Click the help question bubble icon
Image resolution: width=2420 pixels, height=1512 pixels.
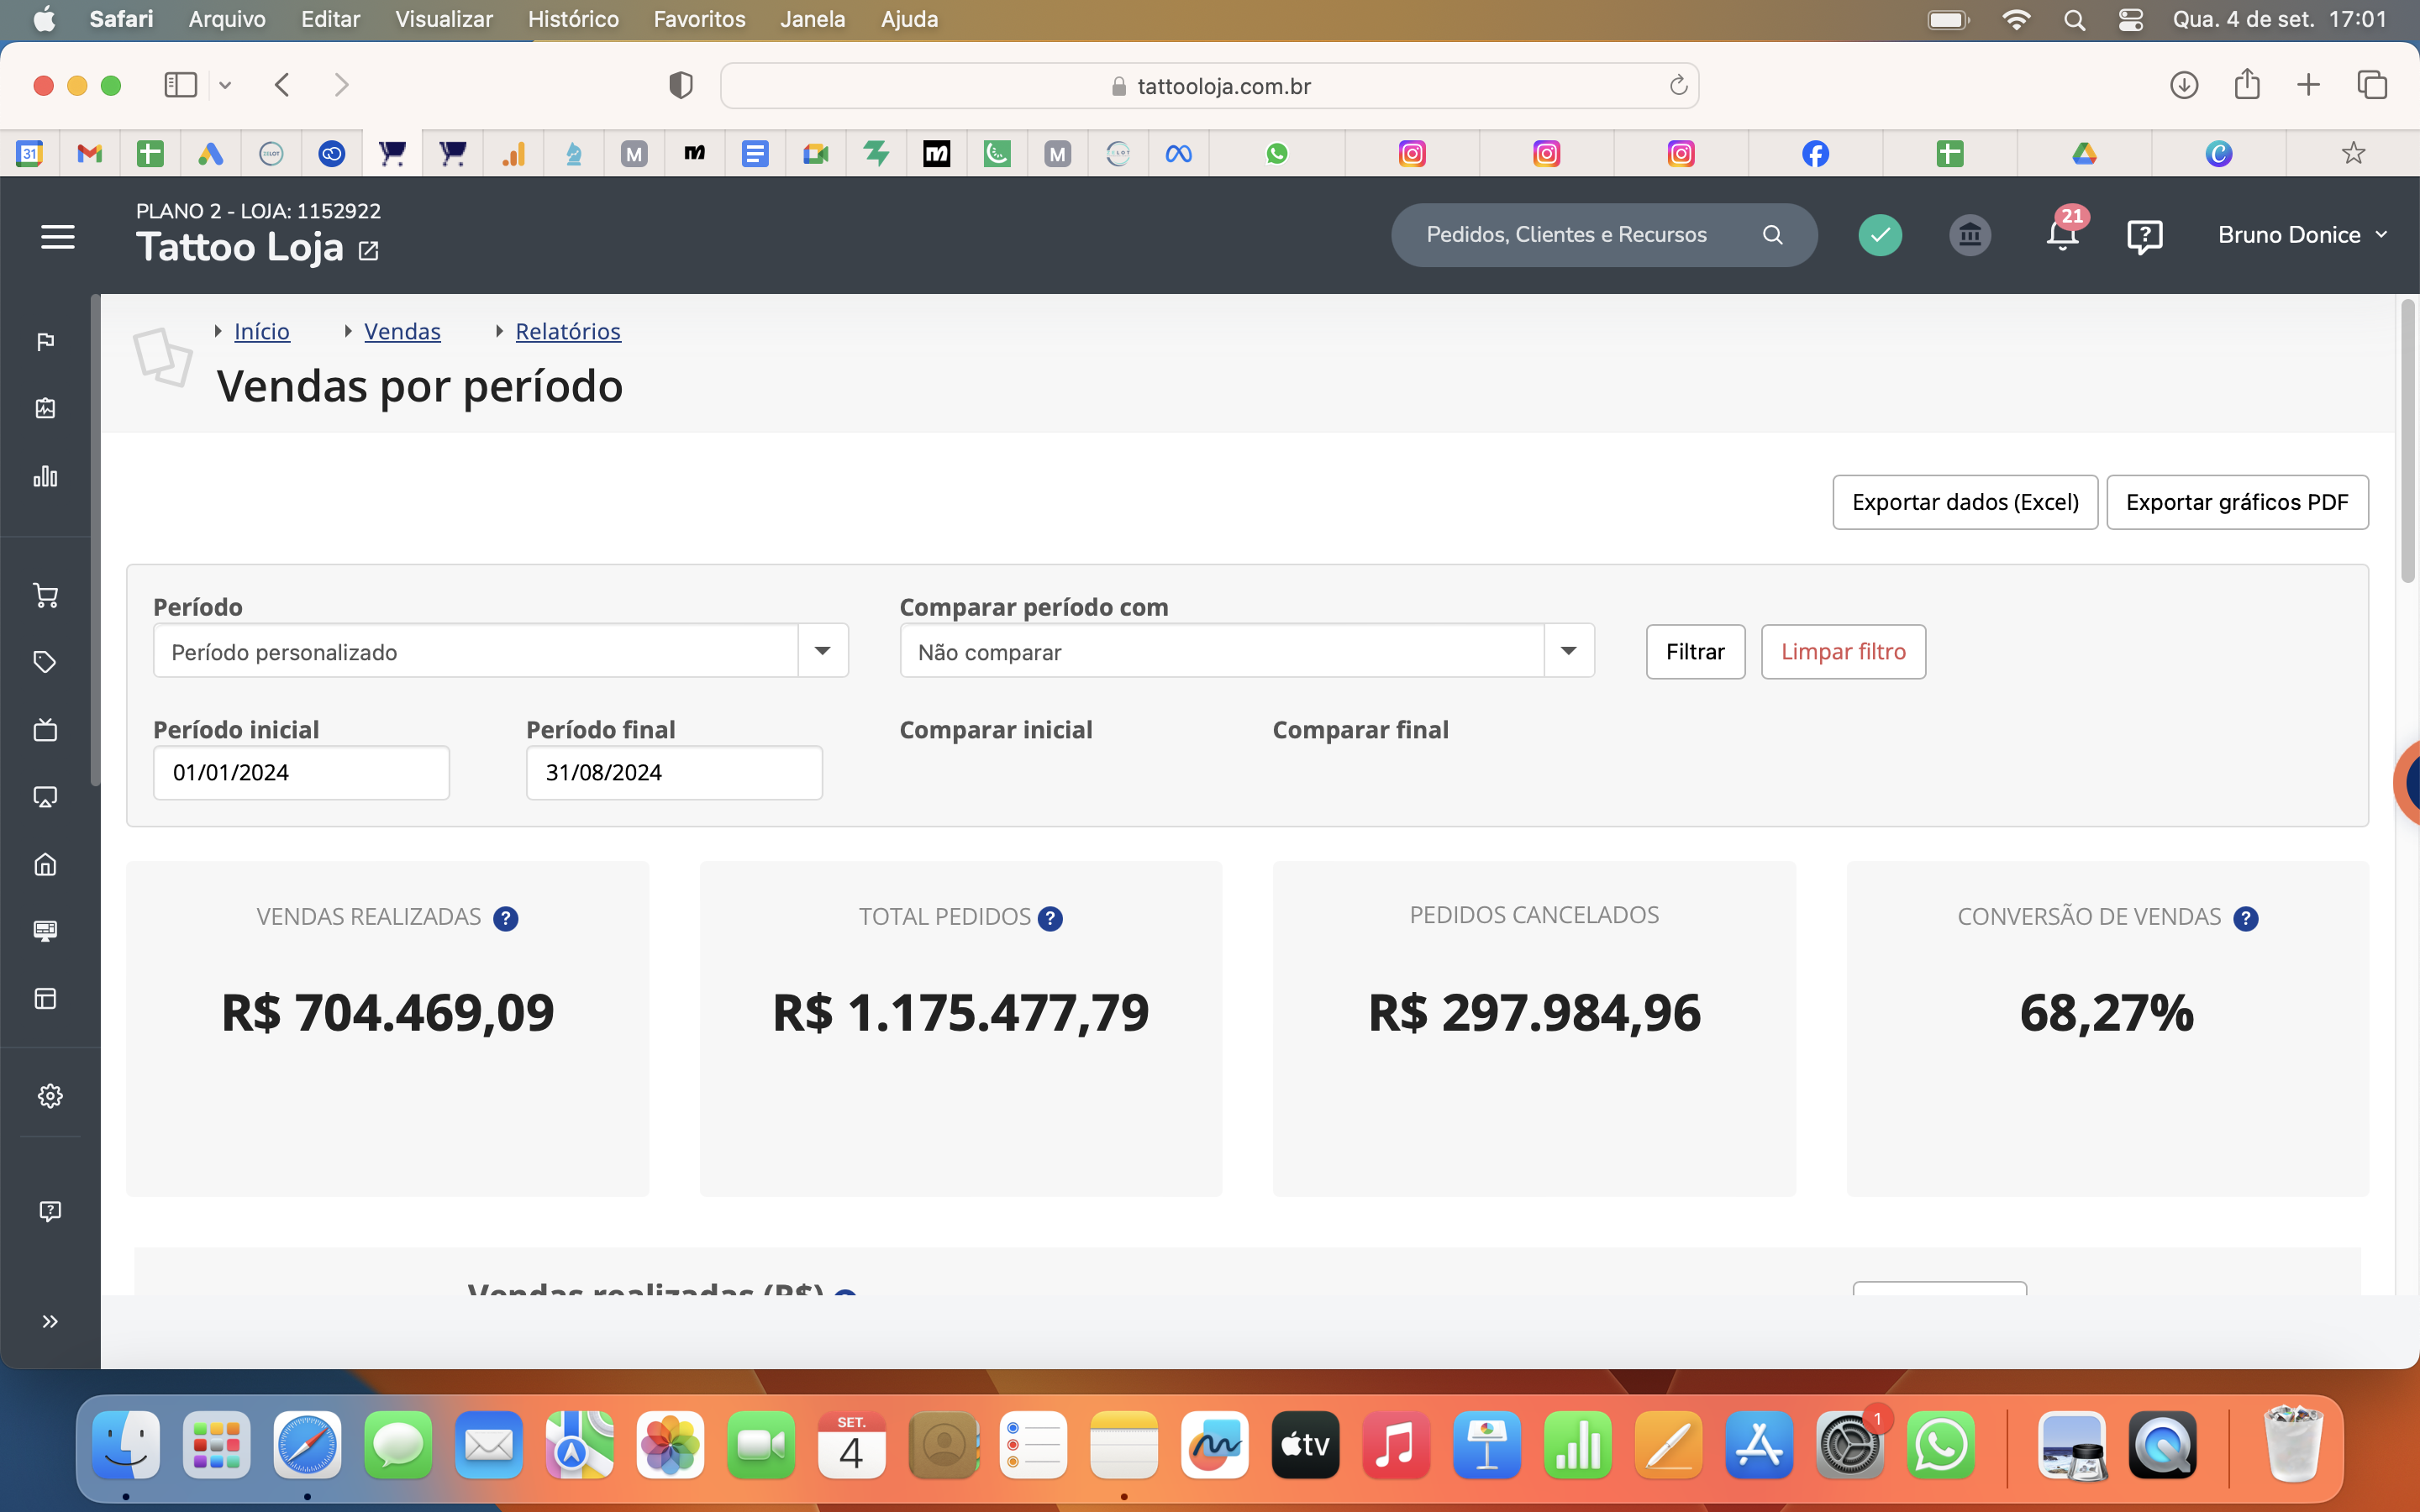pos(2145,235)
